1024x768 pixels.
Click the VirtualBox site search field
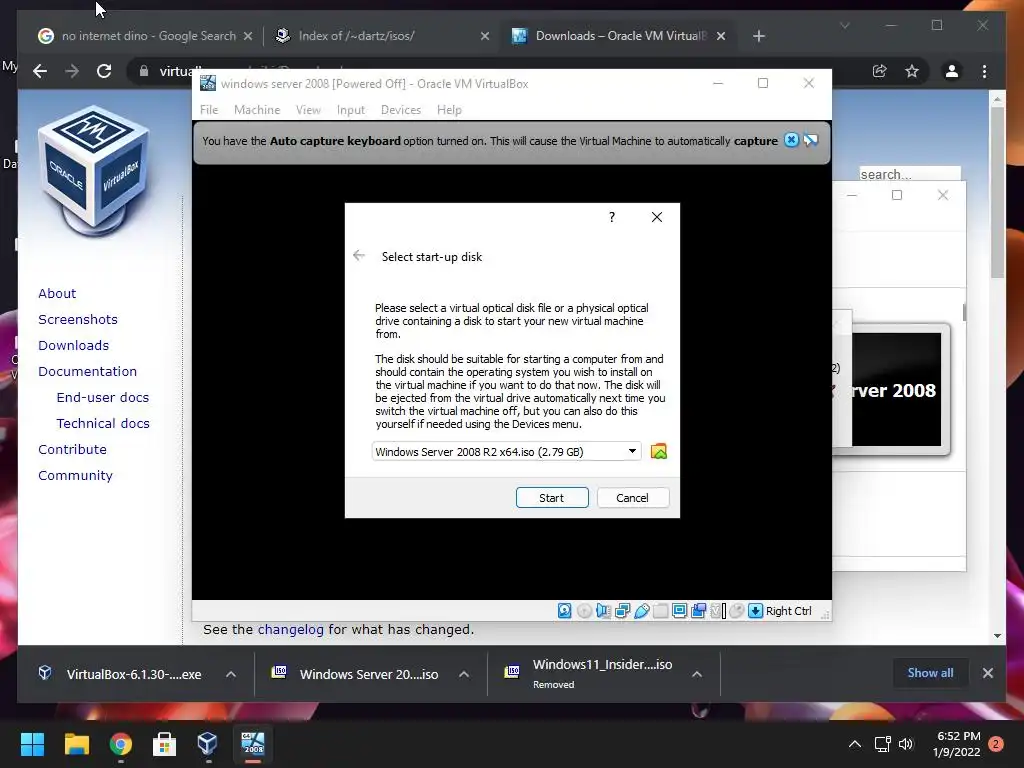click(x=910, y=174)
